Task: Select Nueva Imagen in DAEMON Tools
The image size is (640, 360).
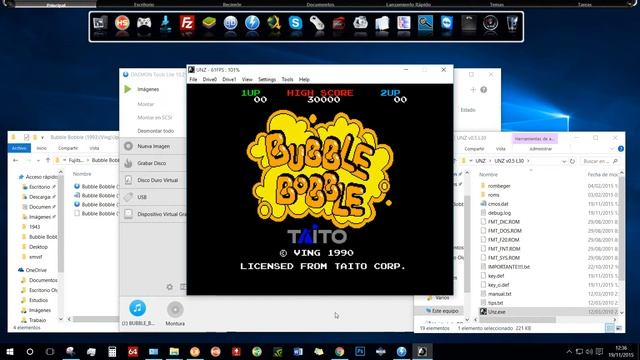Action: point(153,146)
